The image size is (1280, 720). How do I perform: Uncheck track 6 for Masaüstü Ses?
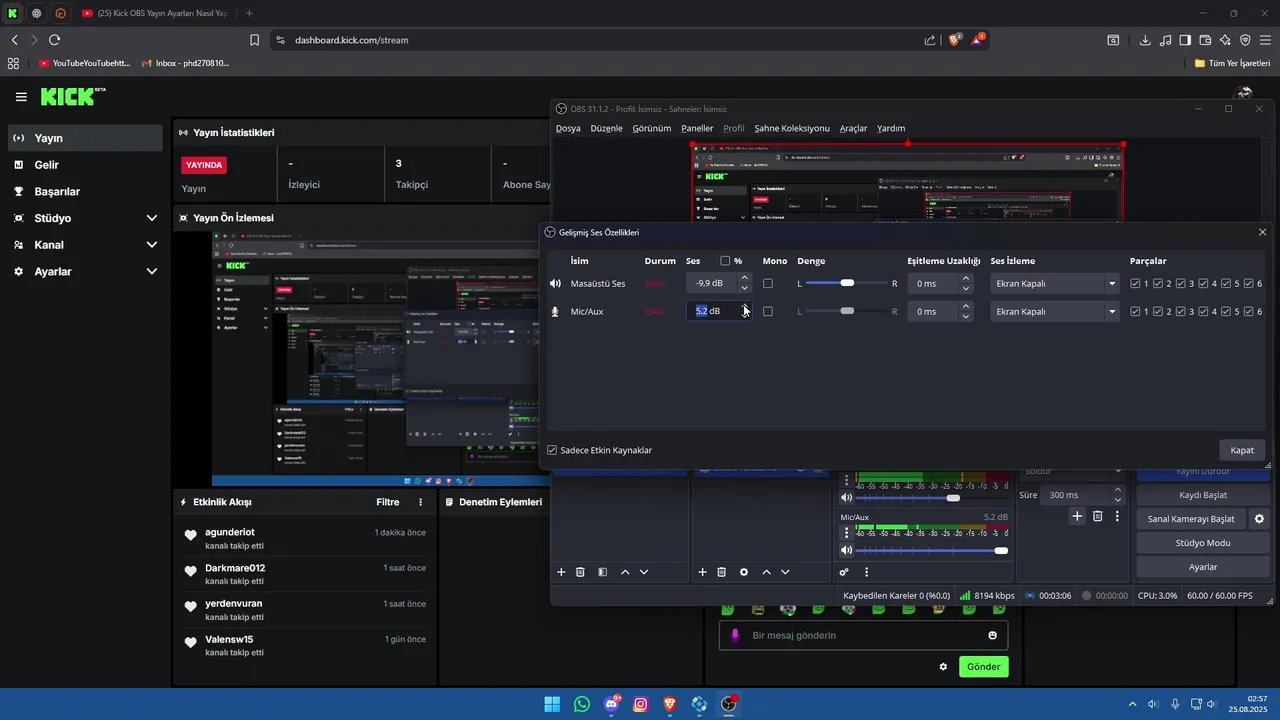pos(1249,283)
